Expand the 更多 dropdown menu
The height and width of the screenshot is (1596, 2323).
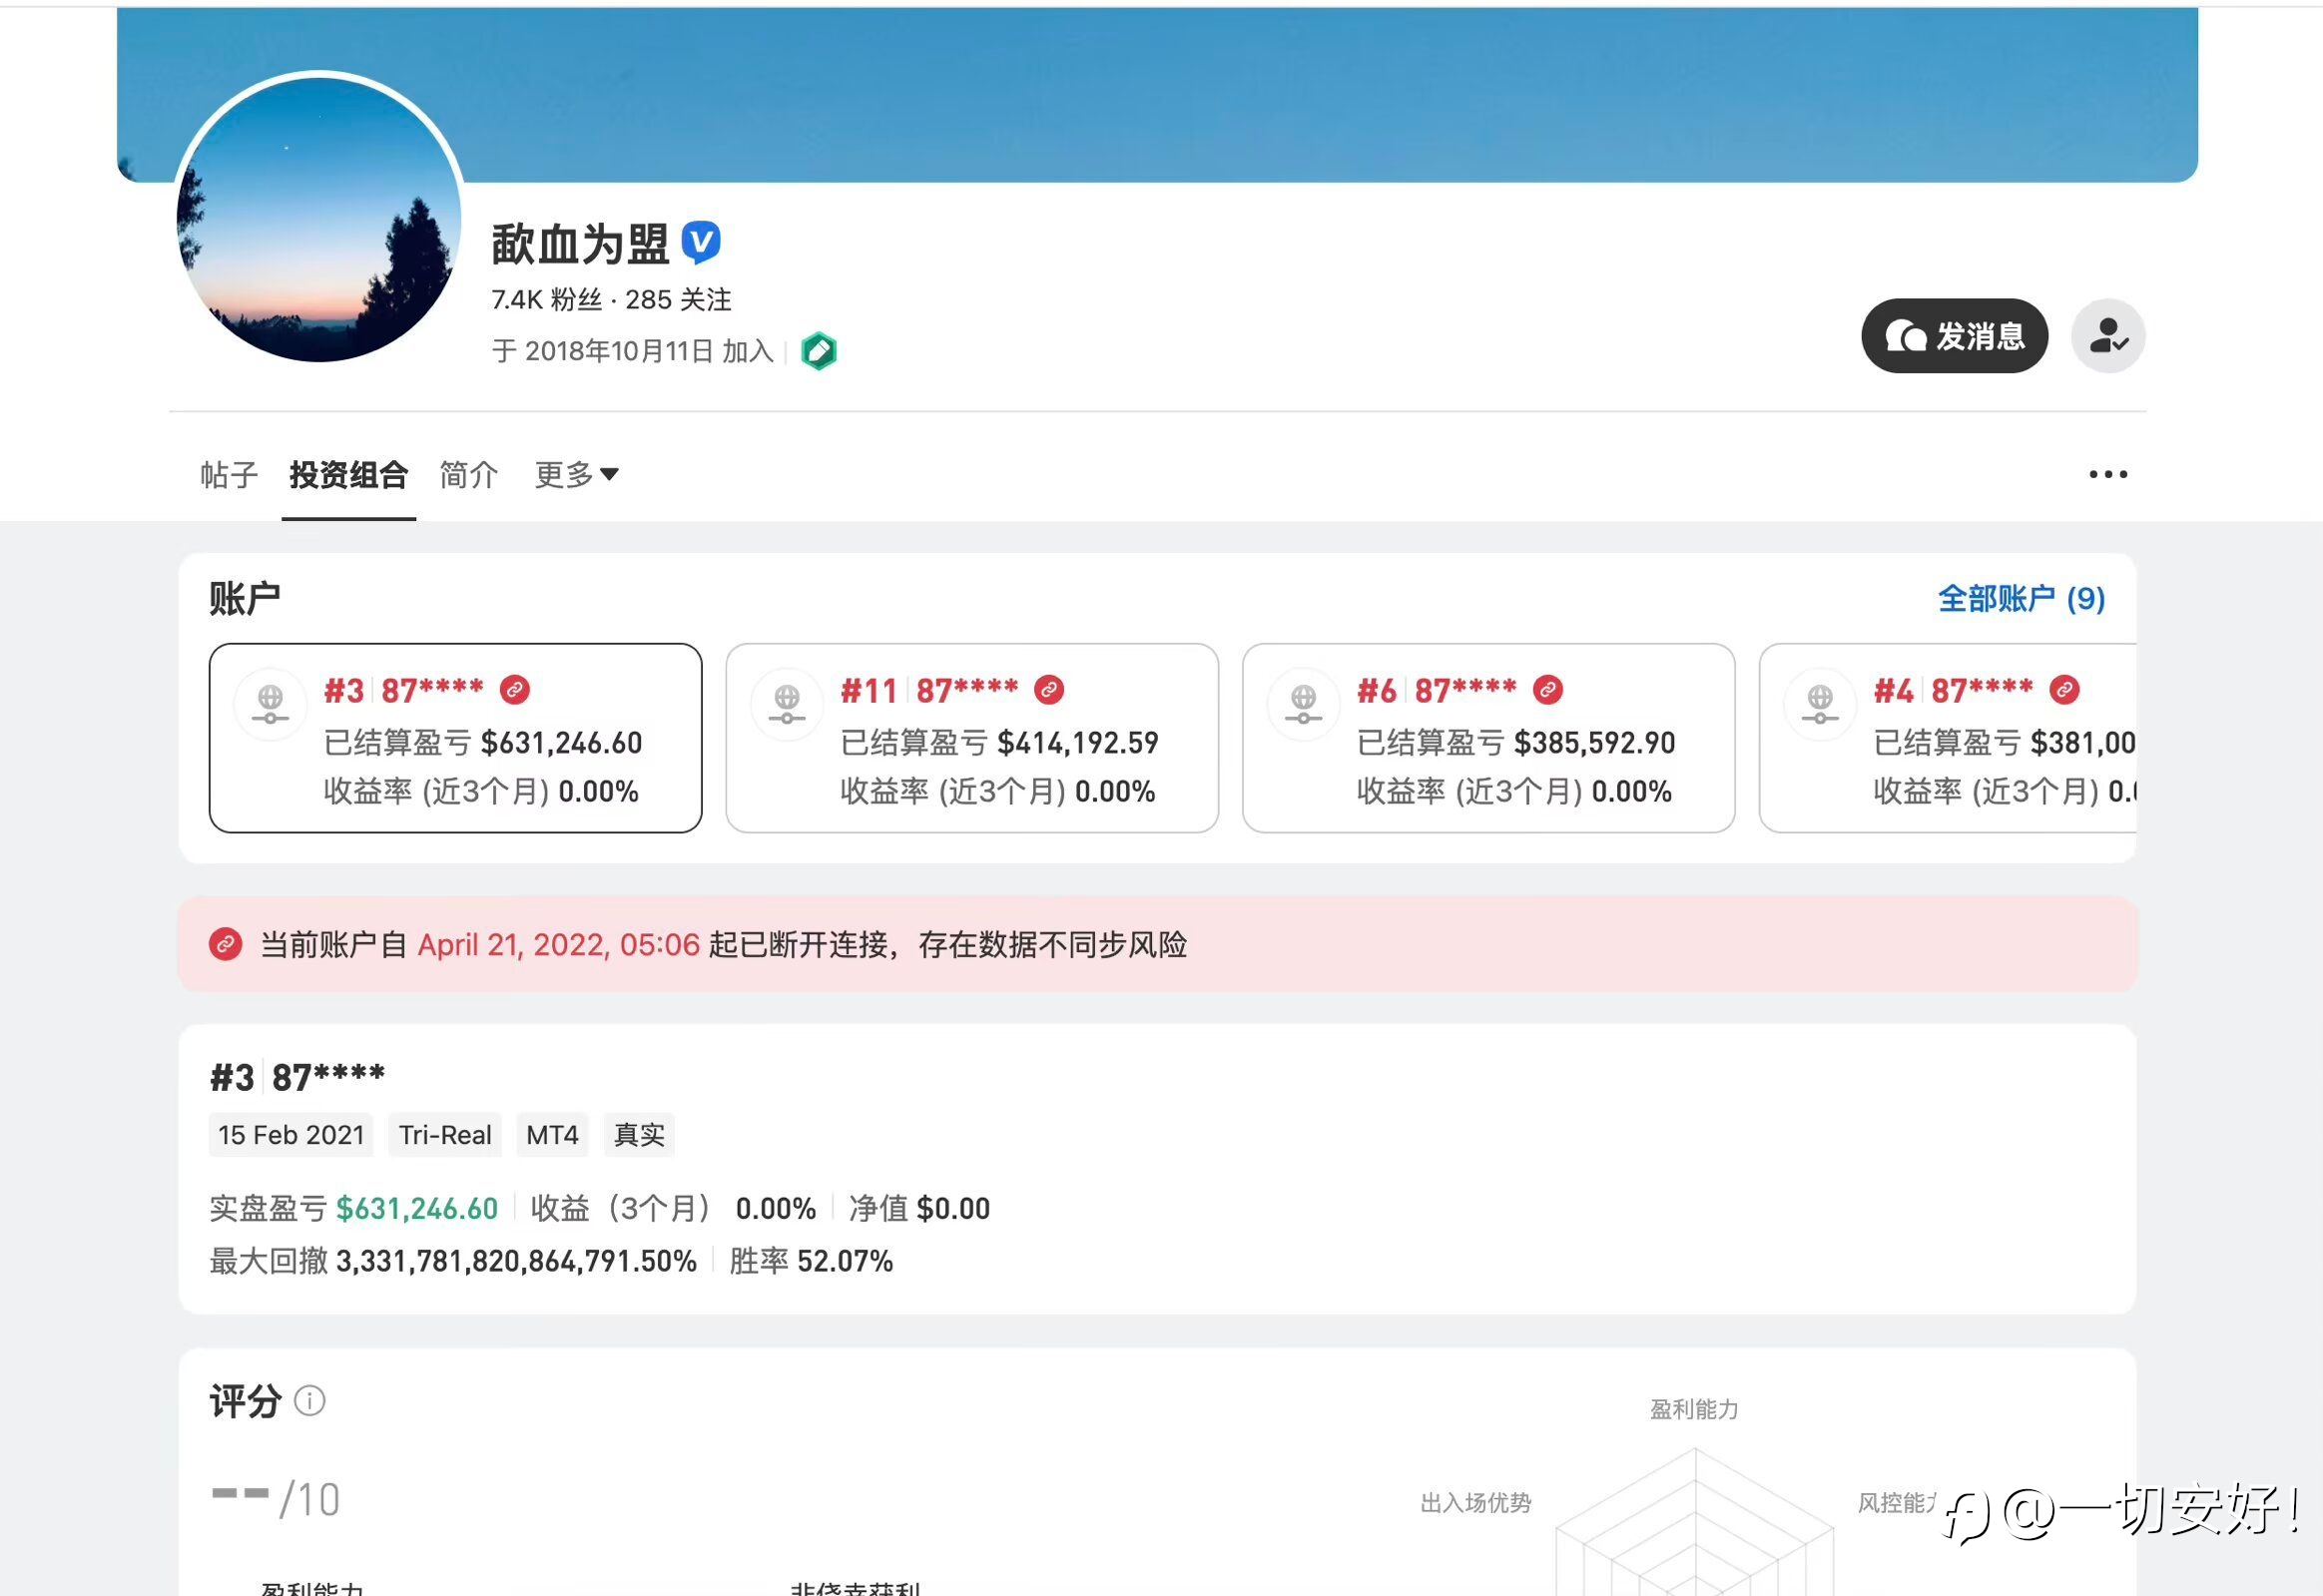pyautogui.click(x=576, y=474)
